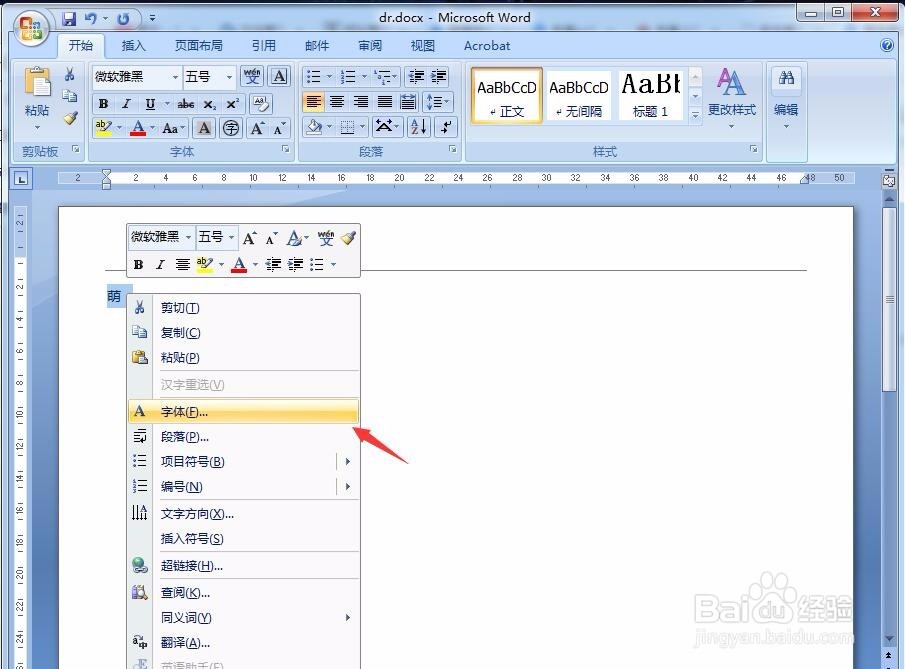The height and width of the screenshot is (669, 905).
Task: Toggle bold in mini toolbar
Action: 139,264
